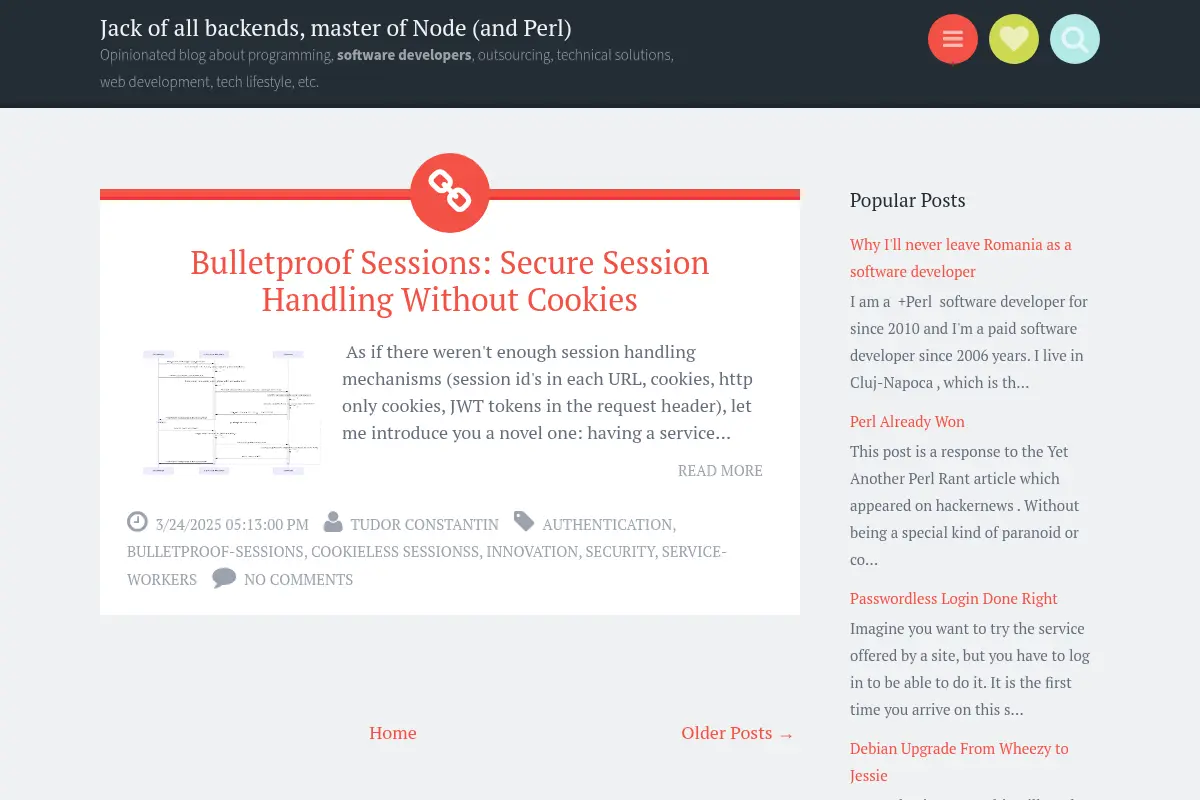
Task: Open the sequence diagram thumbnail
Action: pos(232,412)
